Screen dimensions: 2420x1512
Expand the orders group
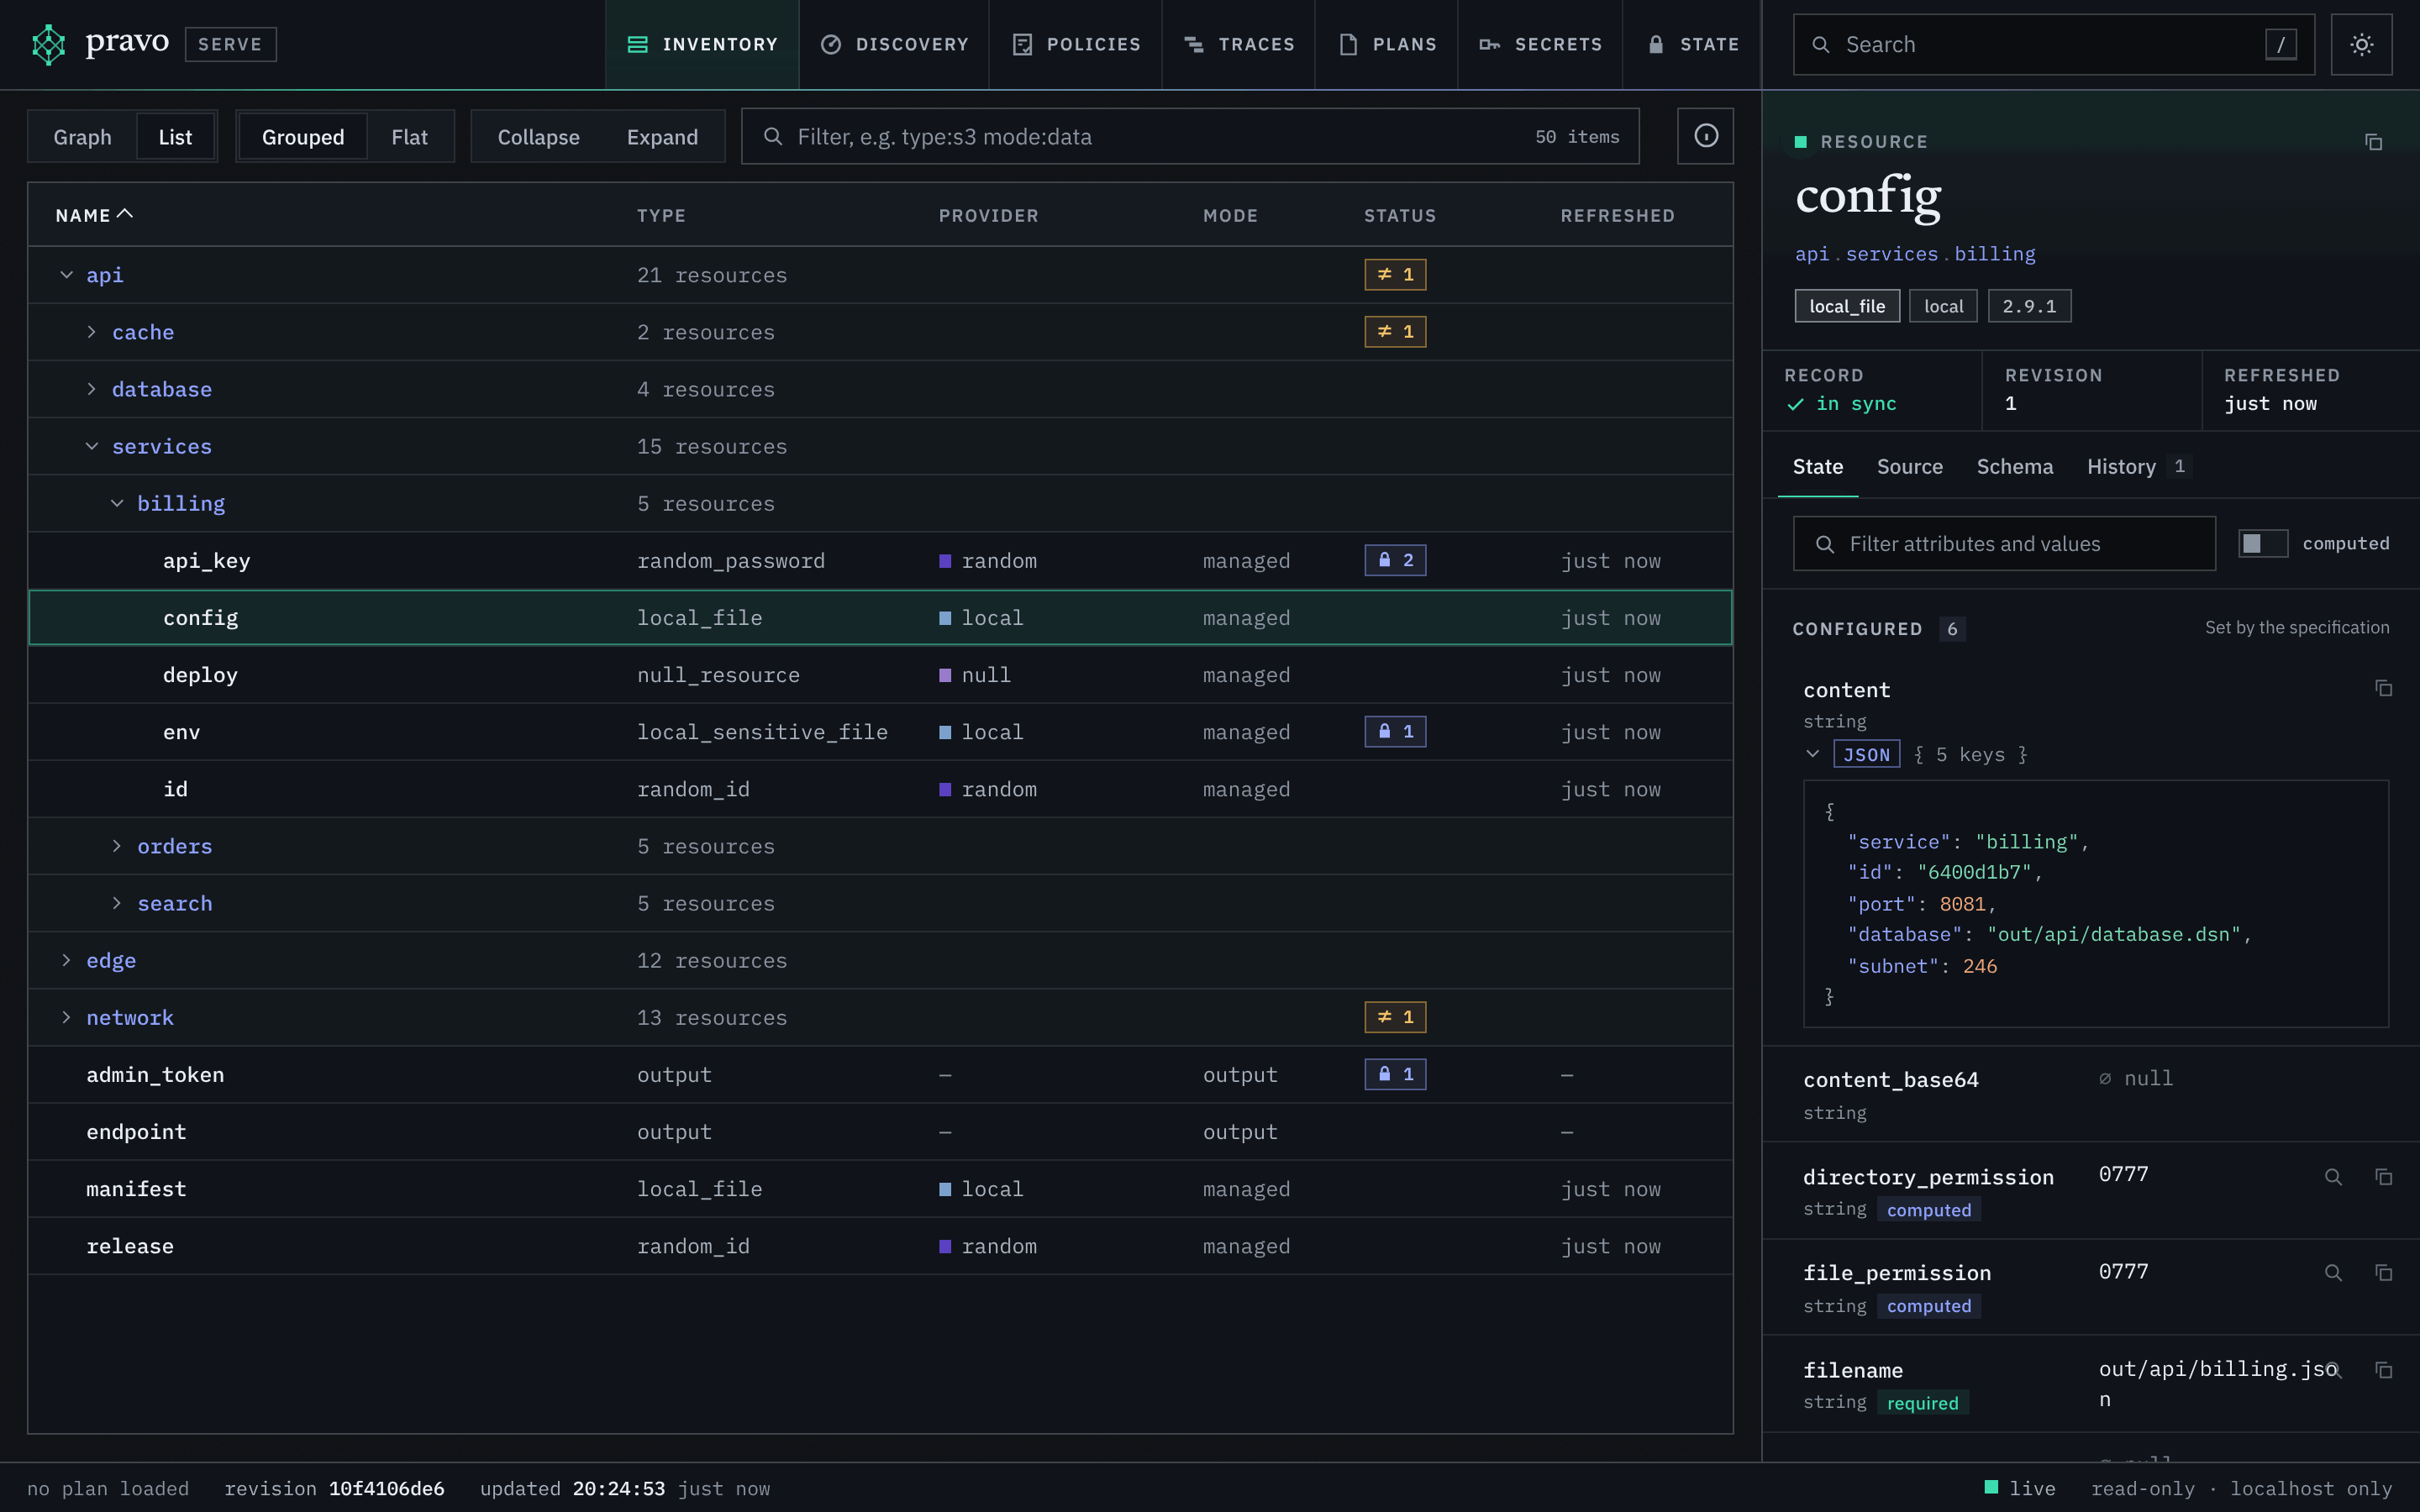pos(117,846)
